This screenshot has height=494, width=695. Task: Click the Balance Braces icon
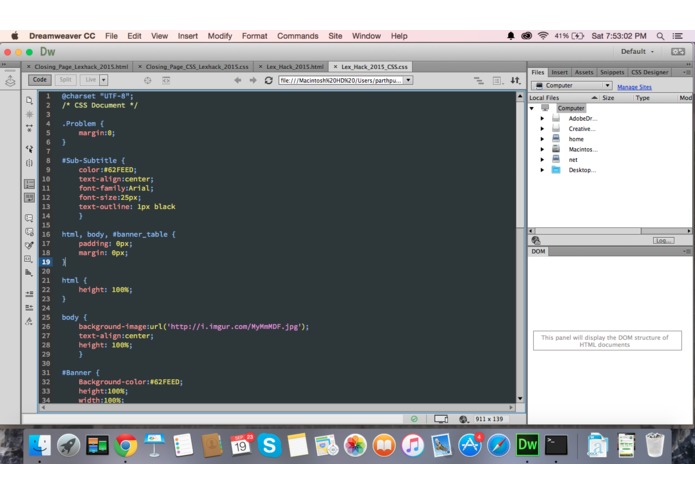[29, 163]
